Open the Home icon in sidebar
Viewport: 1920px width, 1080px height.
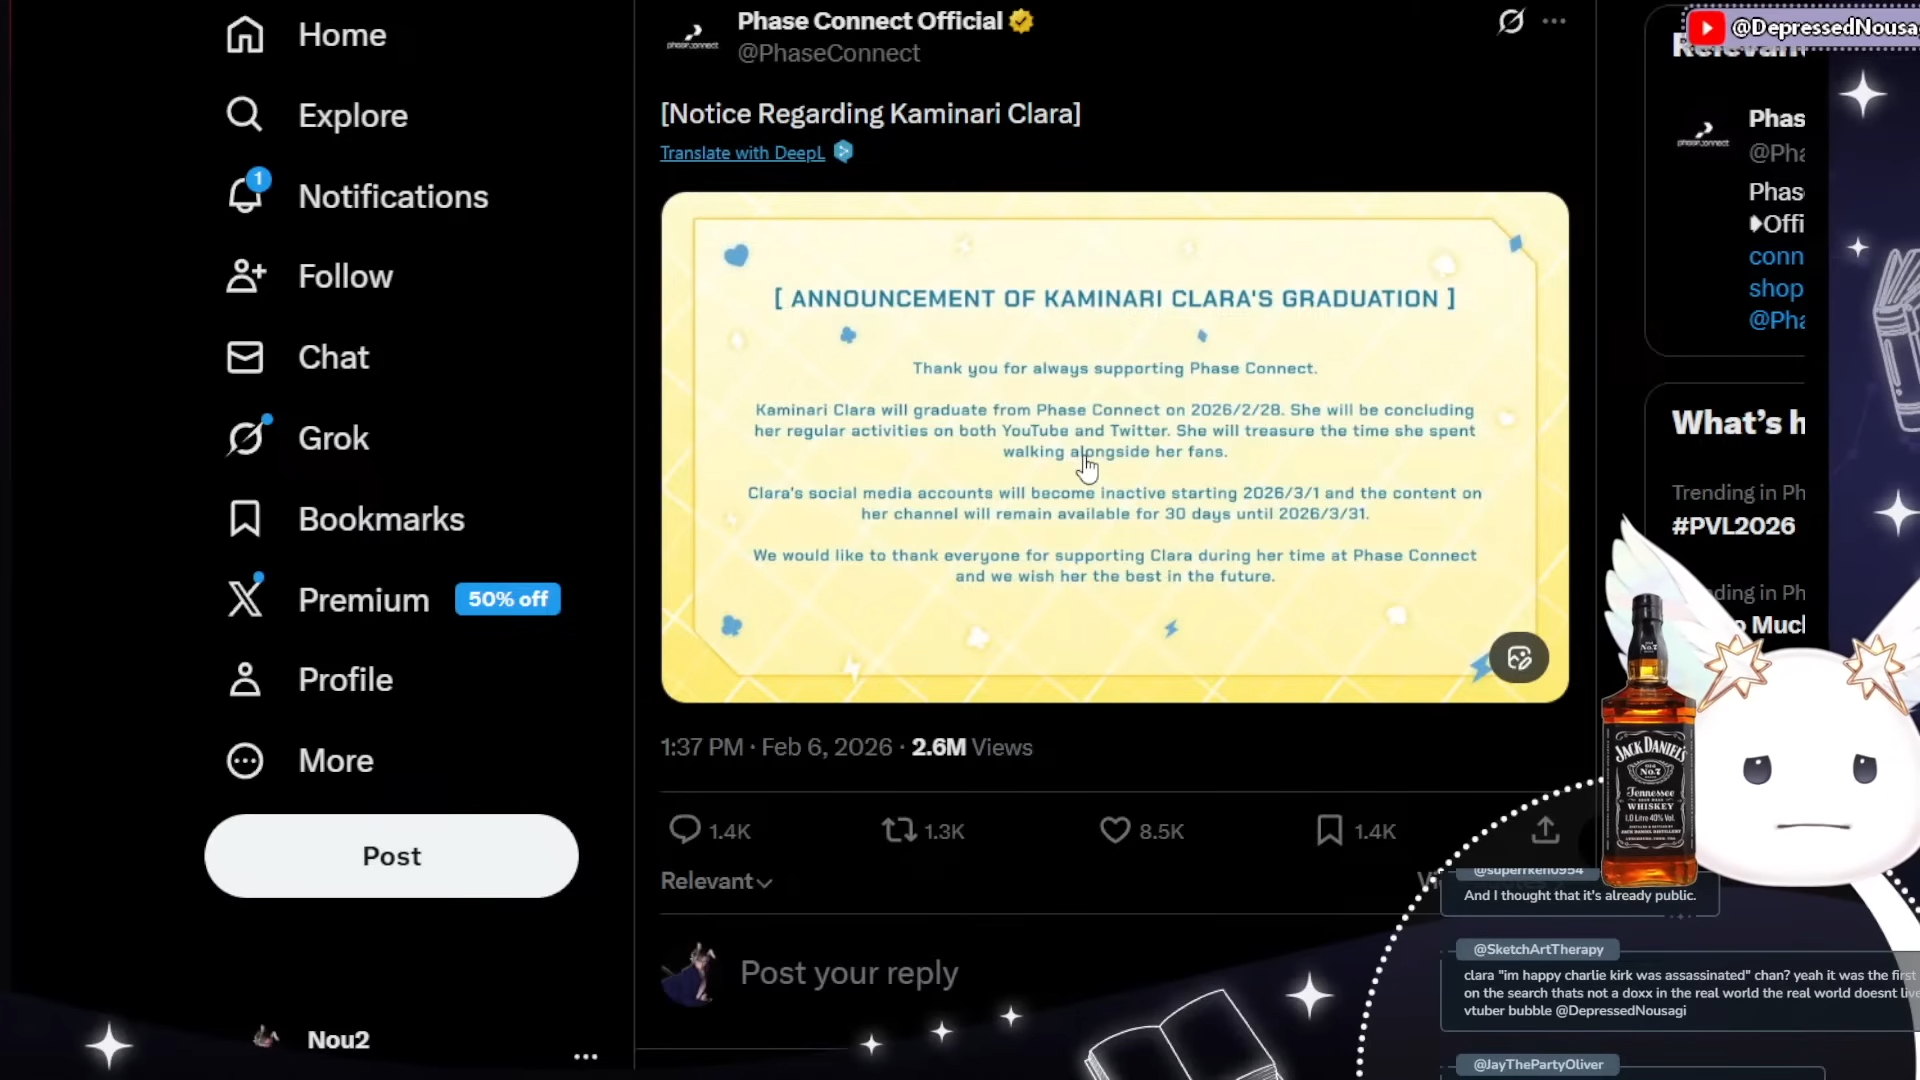(245, 35)
